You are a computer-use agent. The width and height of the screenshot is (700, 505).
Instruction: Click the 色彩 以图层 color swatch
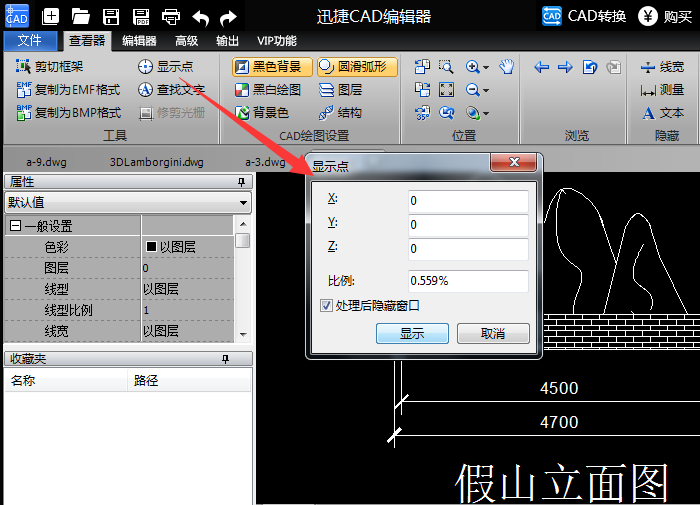click(x=151, y=246)
